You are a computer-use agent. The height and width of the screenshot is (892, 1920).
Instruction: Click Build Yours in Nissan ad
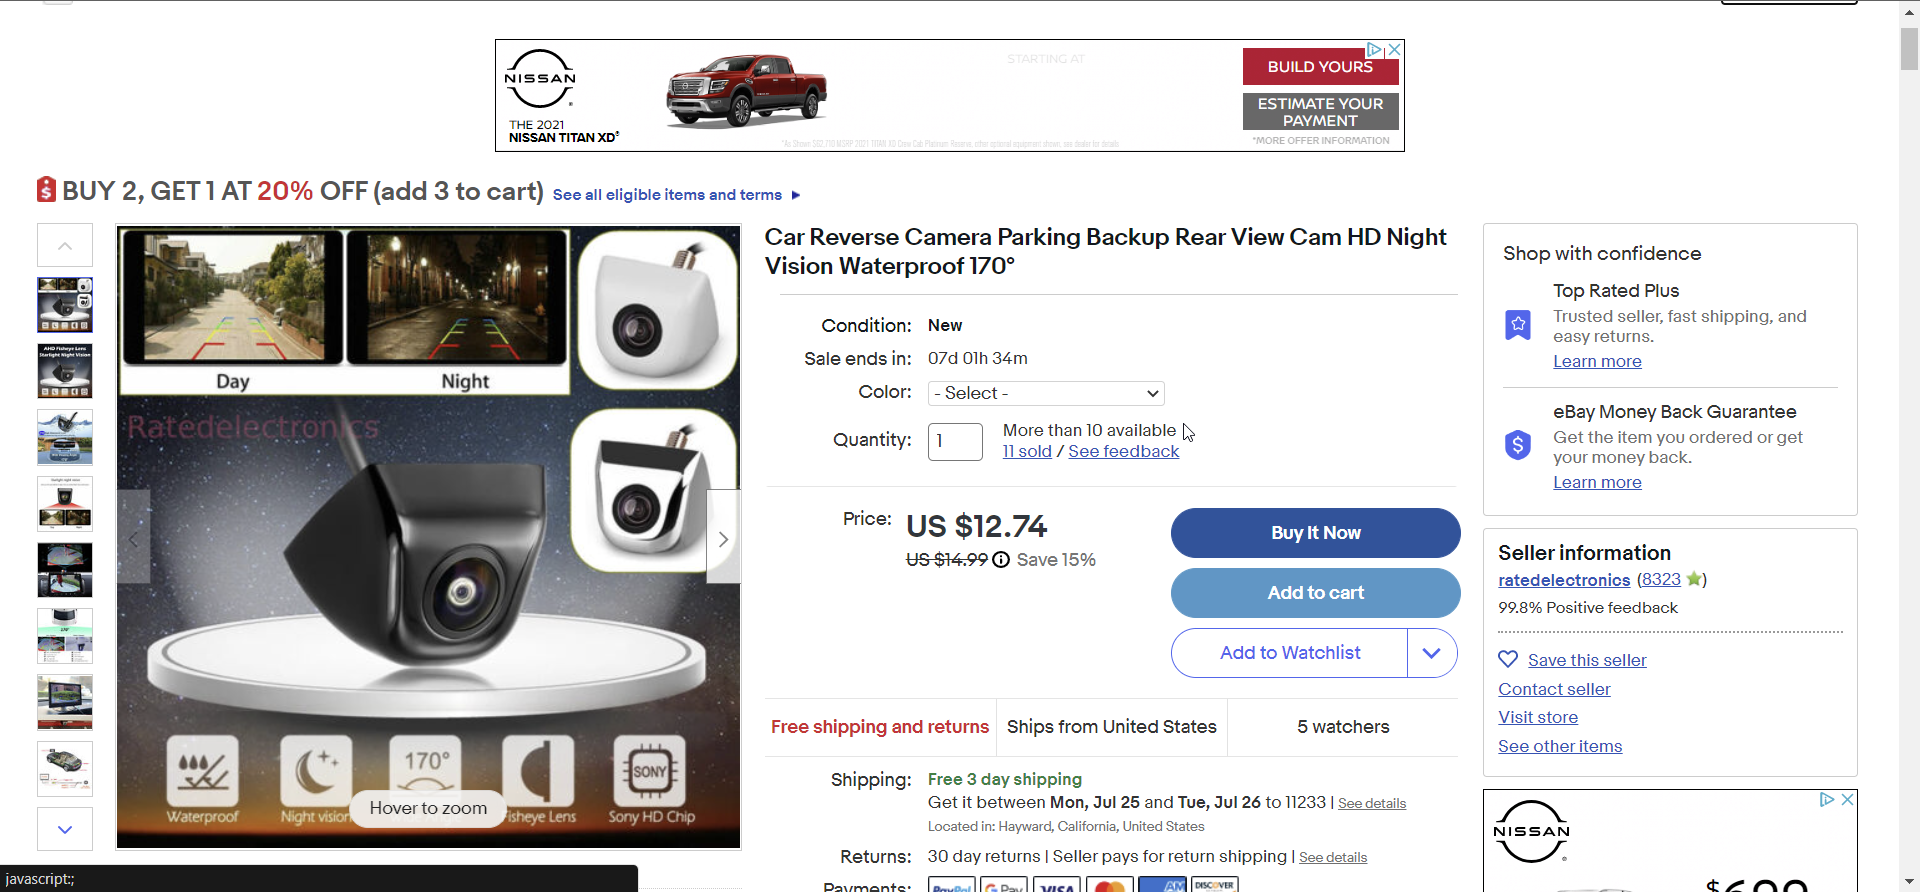click(x=1320, y=67)
